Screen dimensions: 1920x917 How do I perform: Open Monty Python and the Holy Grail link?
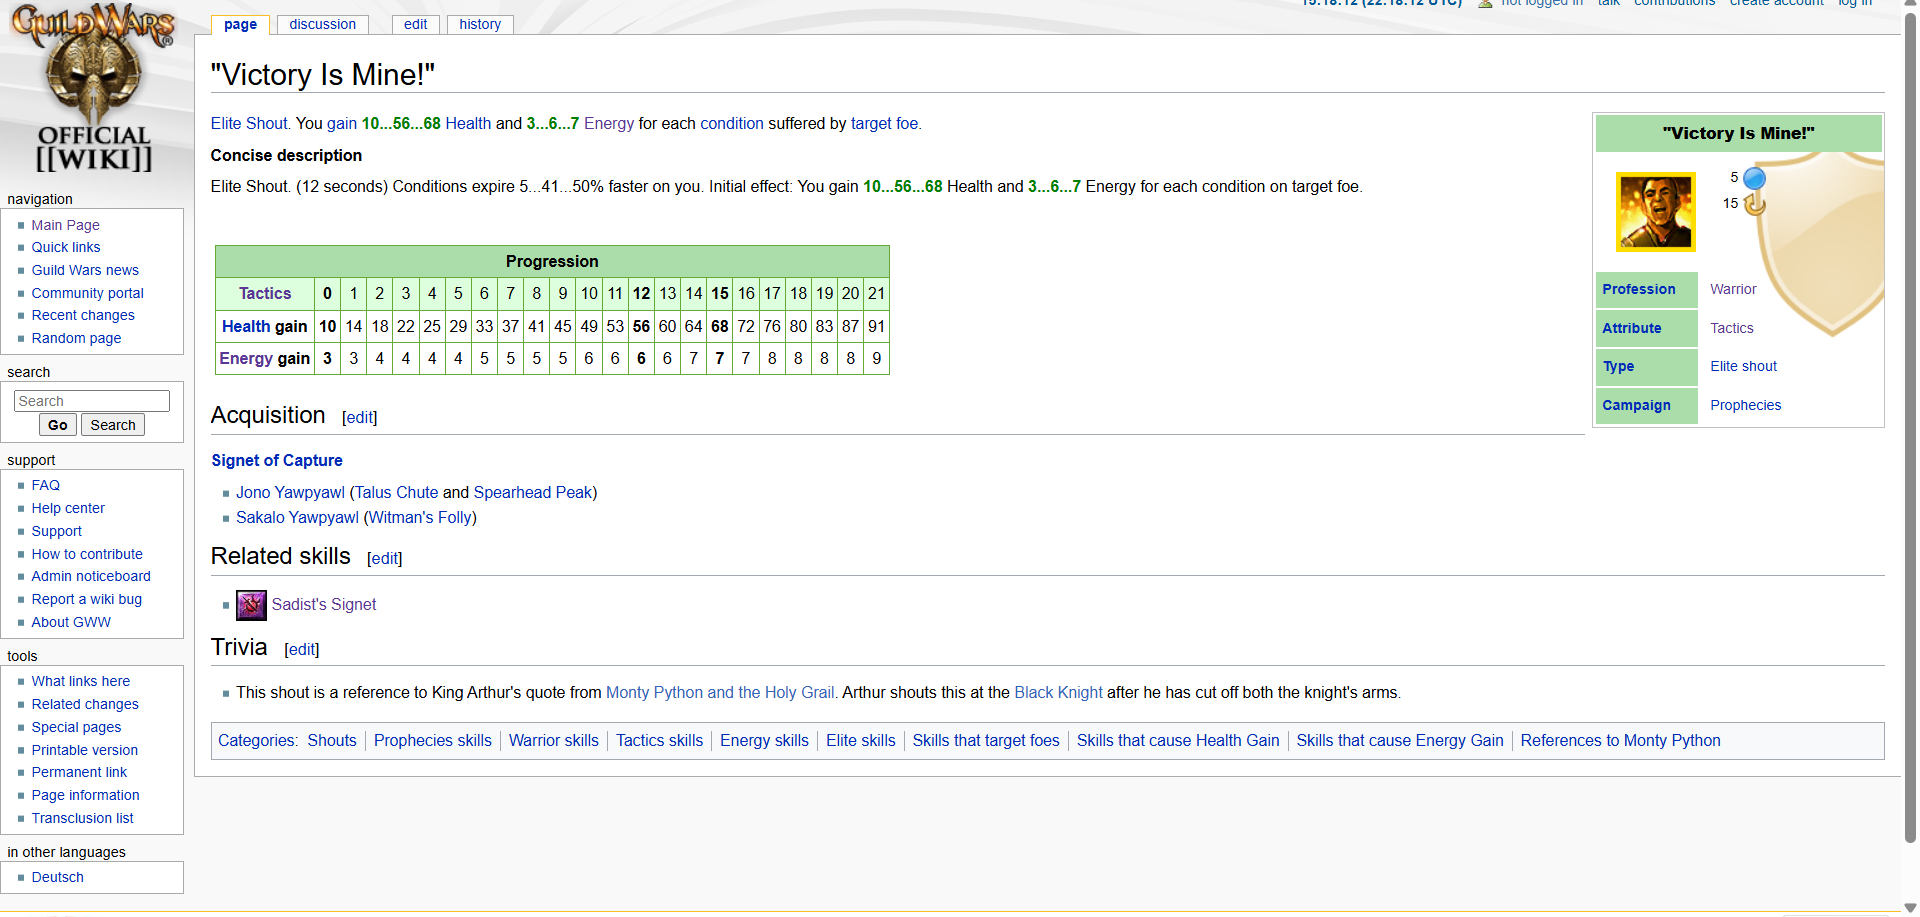[x=720, y=693]
